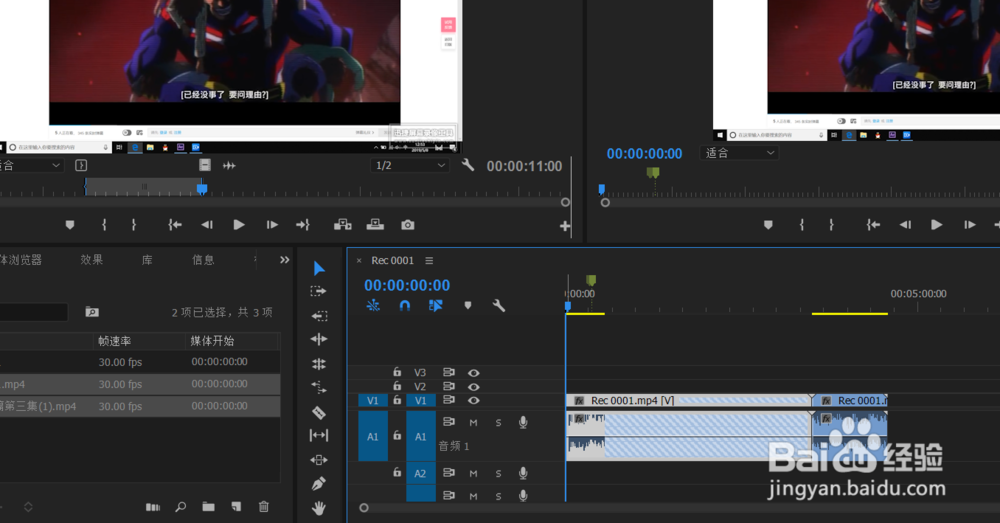Switch to 效果 tab

pos(91,260)
